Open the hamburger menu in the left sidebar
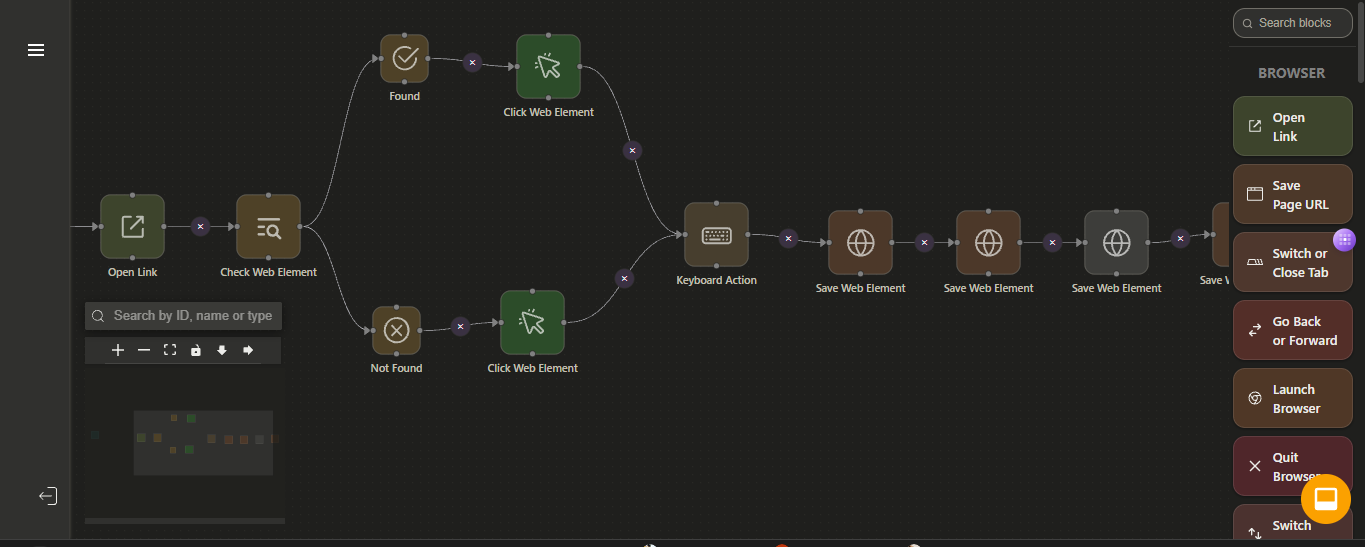1365x547 pixels. tap(36, 50)
